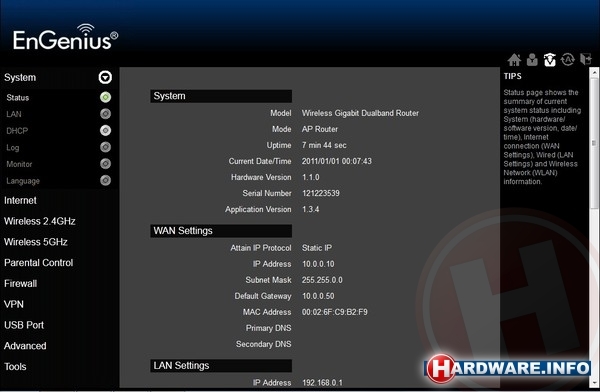Click the round indicator next to LAN

click(x=105, y=114)
